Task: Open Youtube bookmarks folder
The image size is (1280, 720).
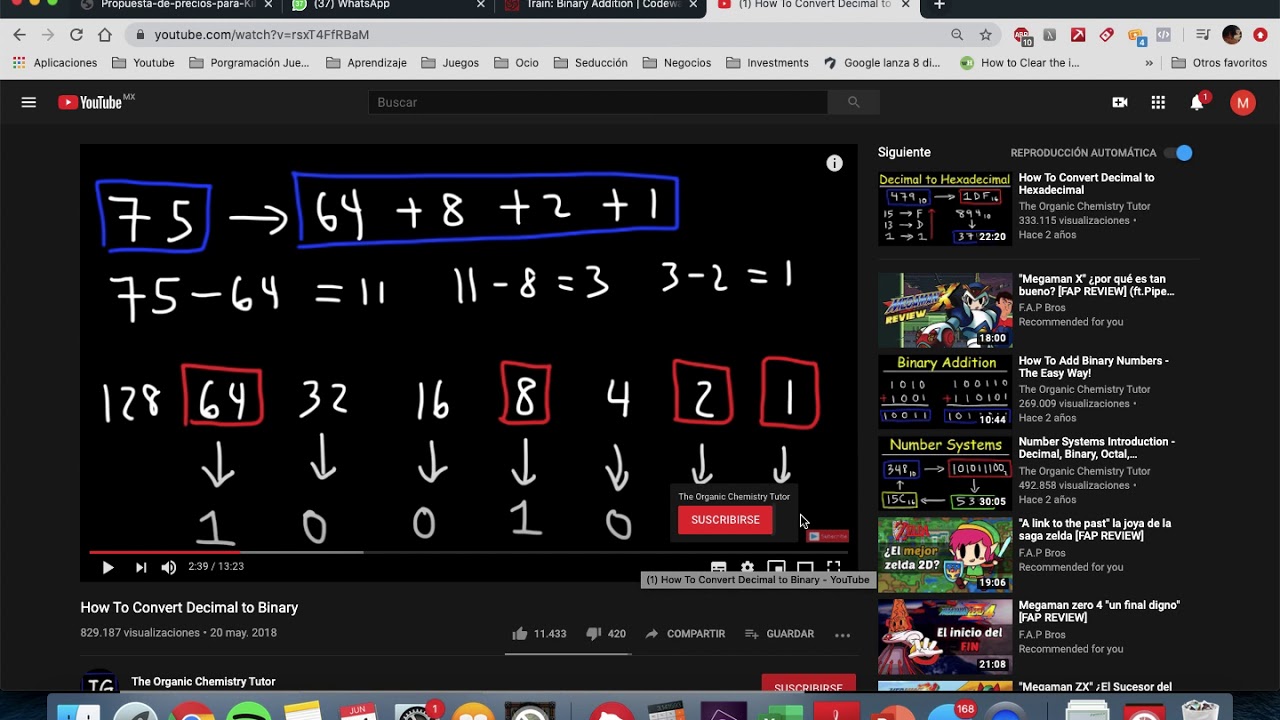Action: coord(143,62)
